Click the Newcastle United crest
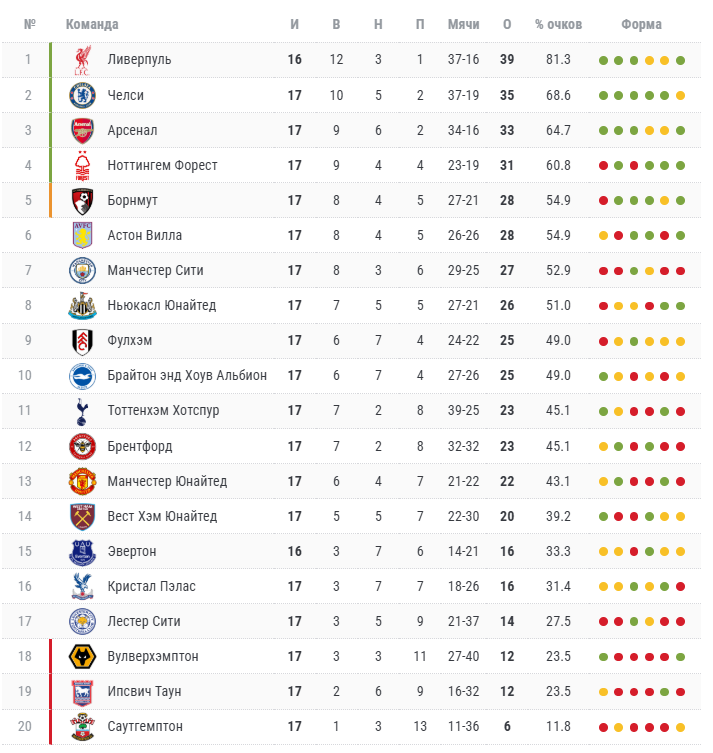 pos(82,306)
